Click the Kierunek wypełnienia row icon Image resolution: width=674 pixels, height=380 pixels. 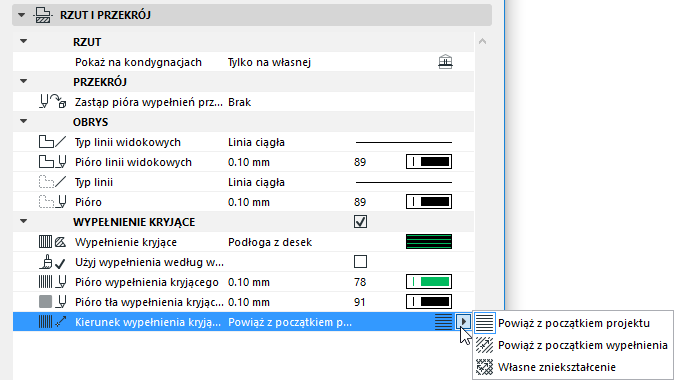pos(52,322)
